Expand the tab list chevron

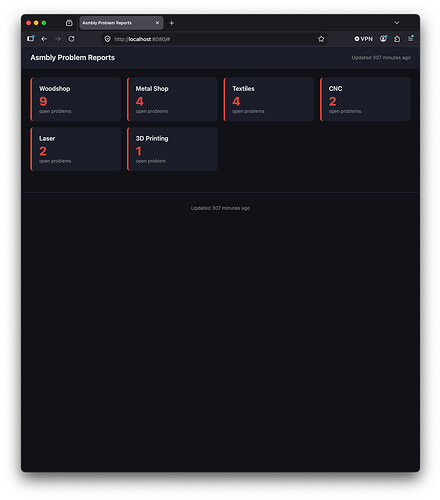point(397,23)
